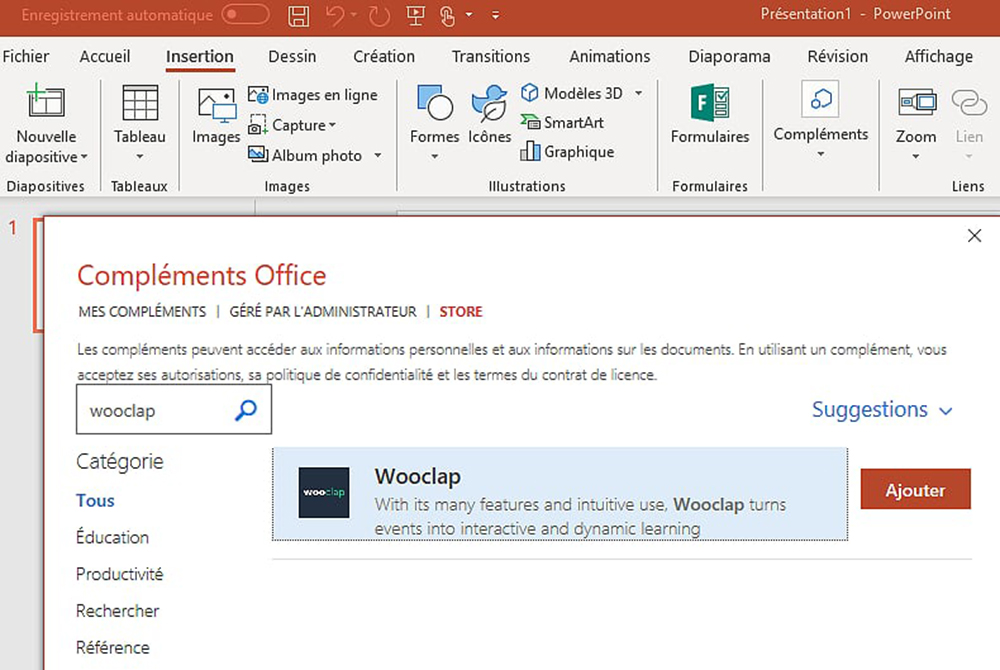Open GÉRÉ PAR L'ADMINISTRATEUR section
The image size is (1000, 670).
[323, 312]
